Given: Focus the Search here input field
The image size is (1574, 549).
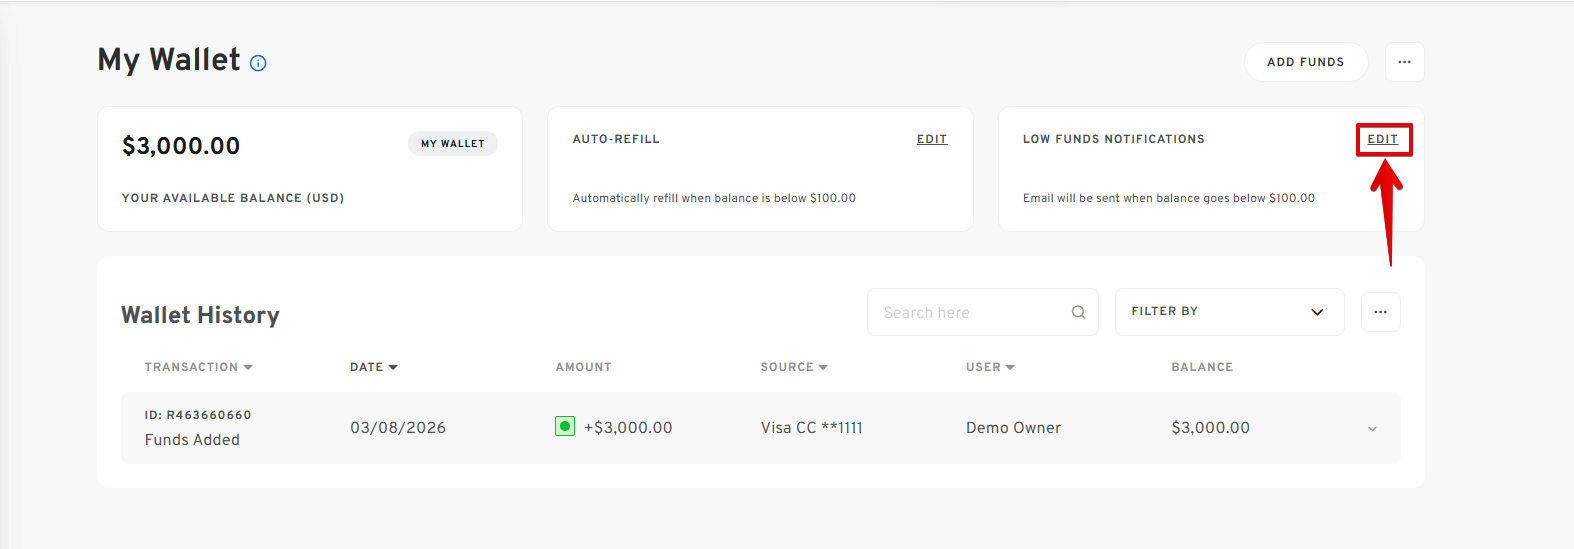Looking at the screenshot, I should [970, 312].
